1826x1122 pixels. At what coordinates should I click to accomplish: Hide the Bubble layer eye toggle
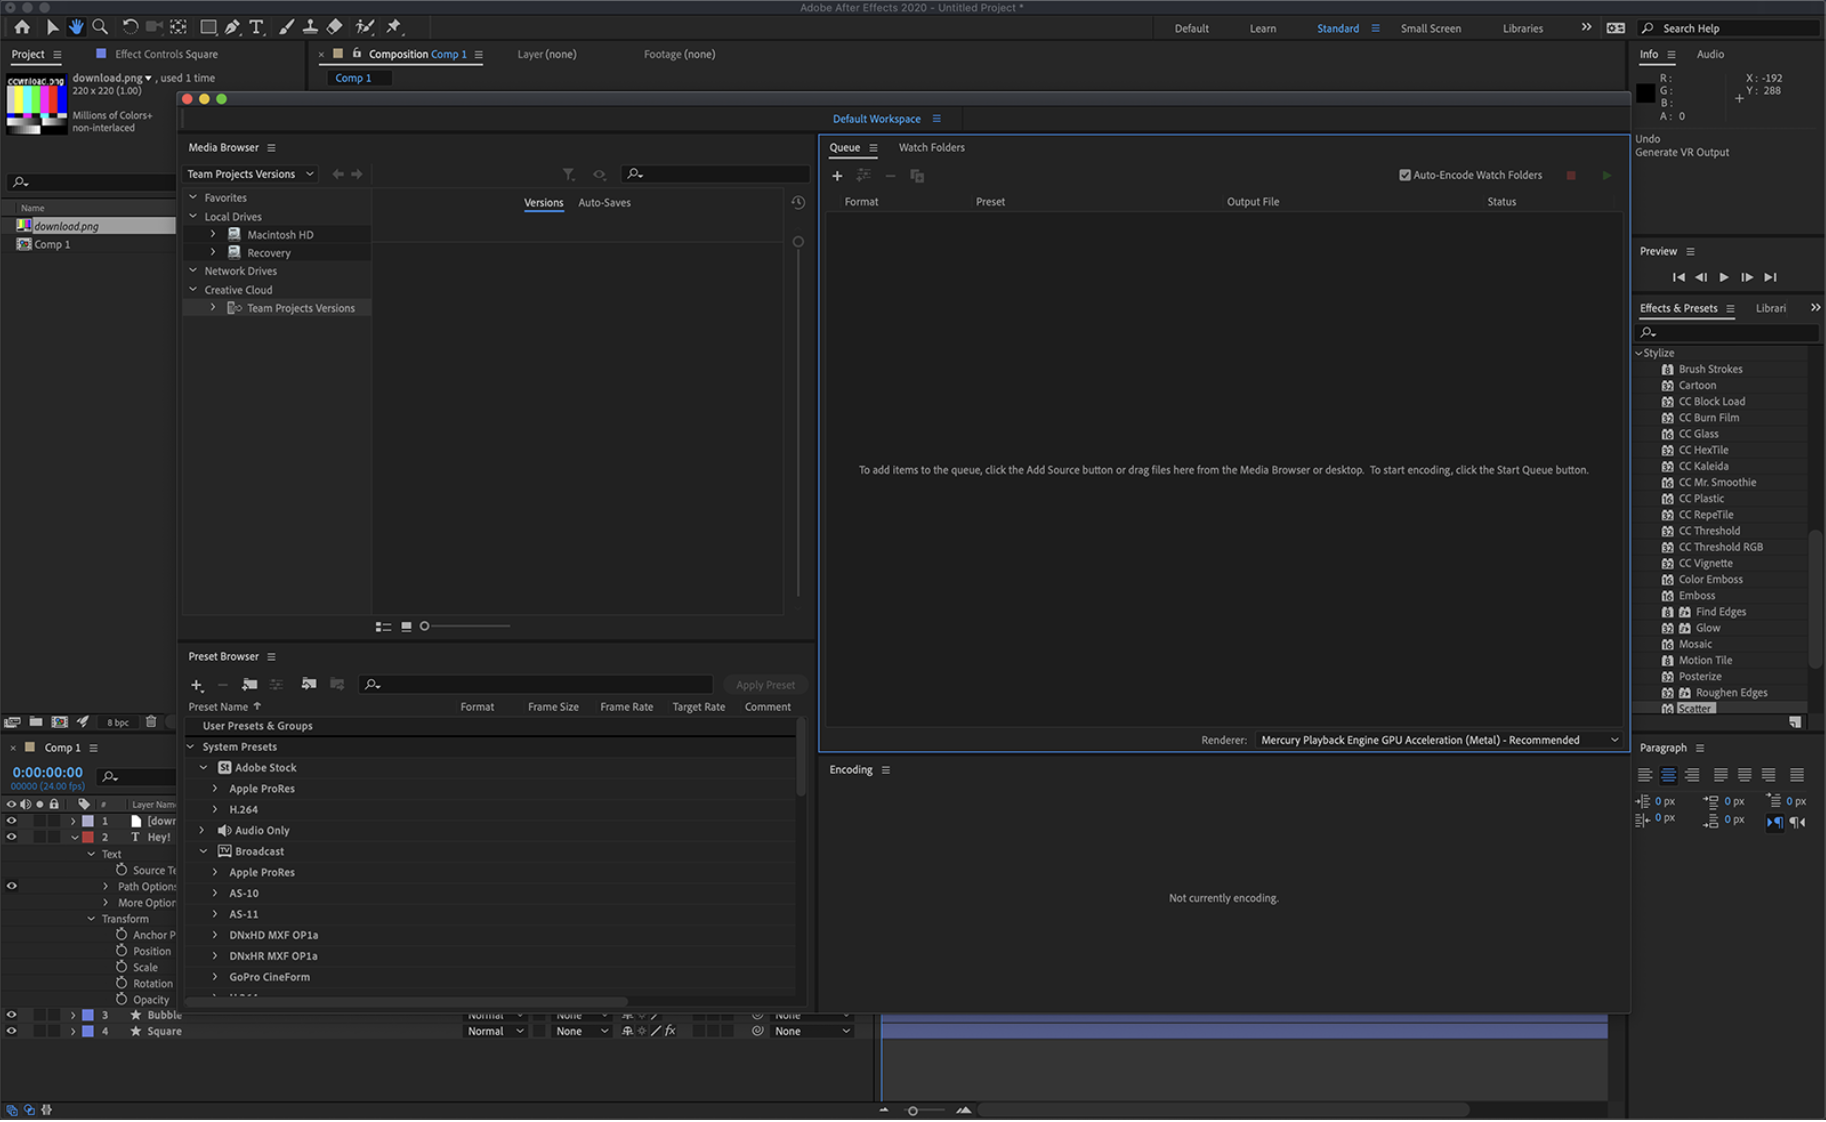click(x=12, y=1015)
